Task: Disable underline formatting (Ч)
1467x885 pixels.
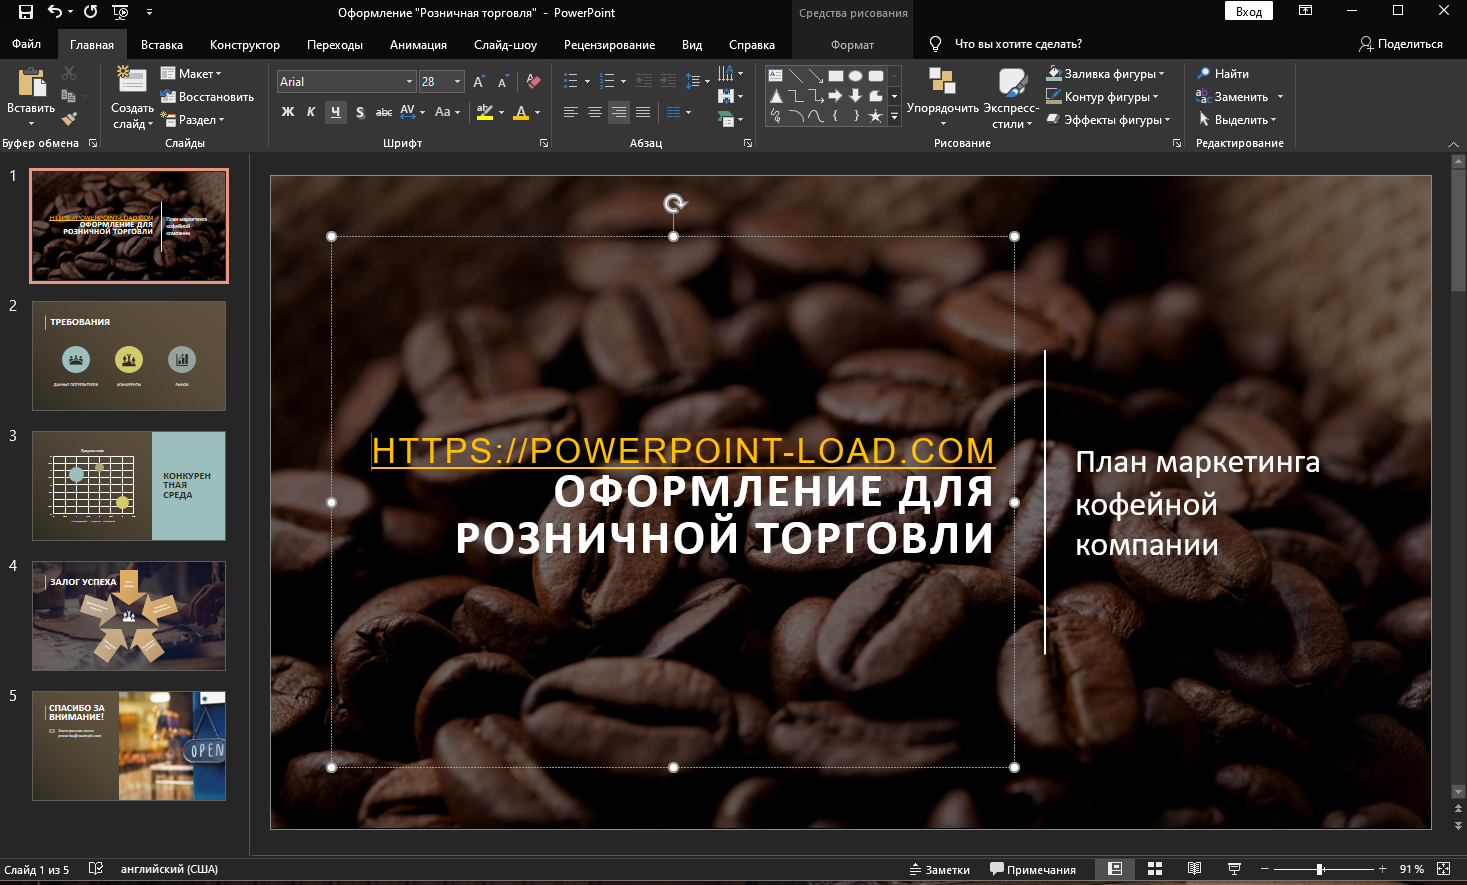Action: tap(335, 112)
